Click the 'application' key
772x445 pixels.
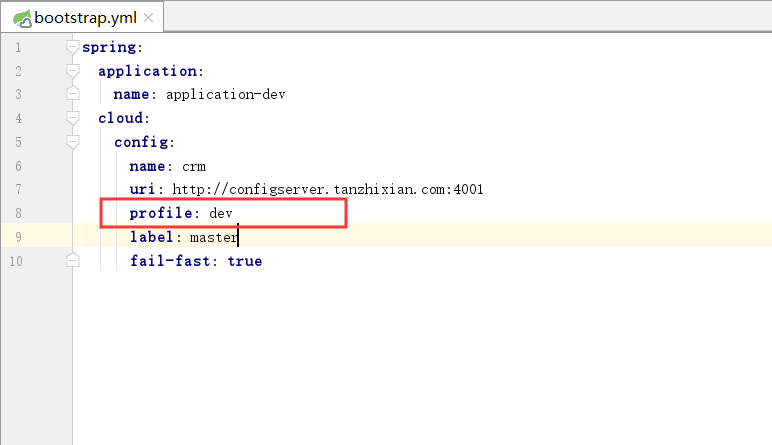[147, 71]
